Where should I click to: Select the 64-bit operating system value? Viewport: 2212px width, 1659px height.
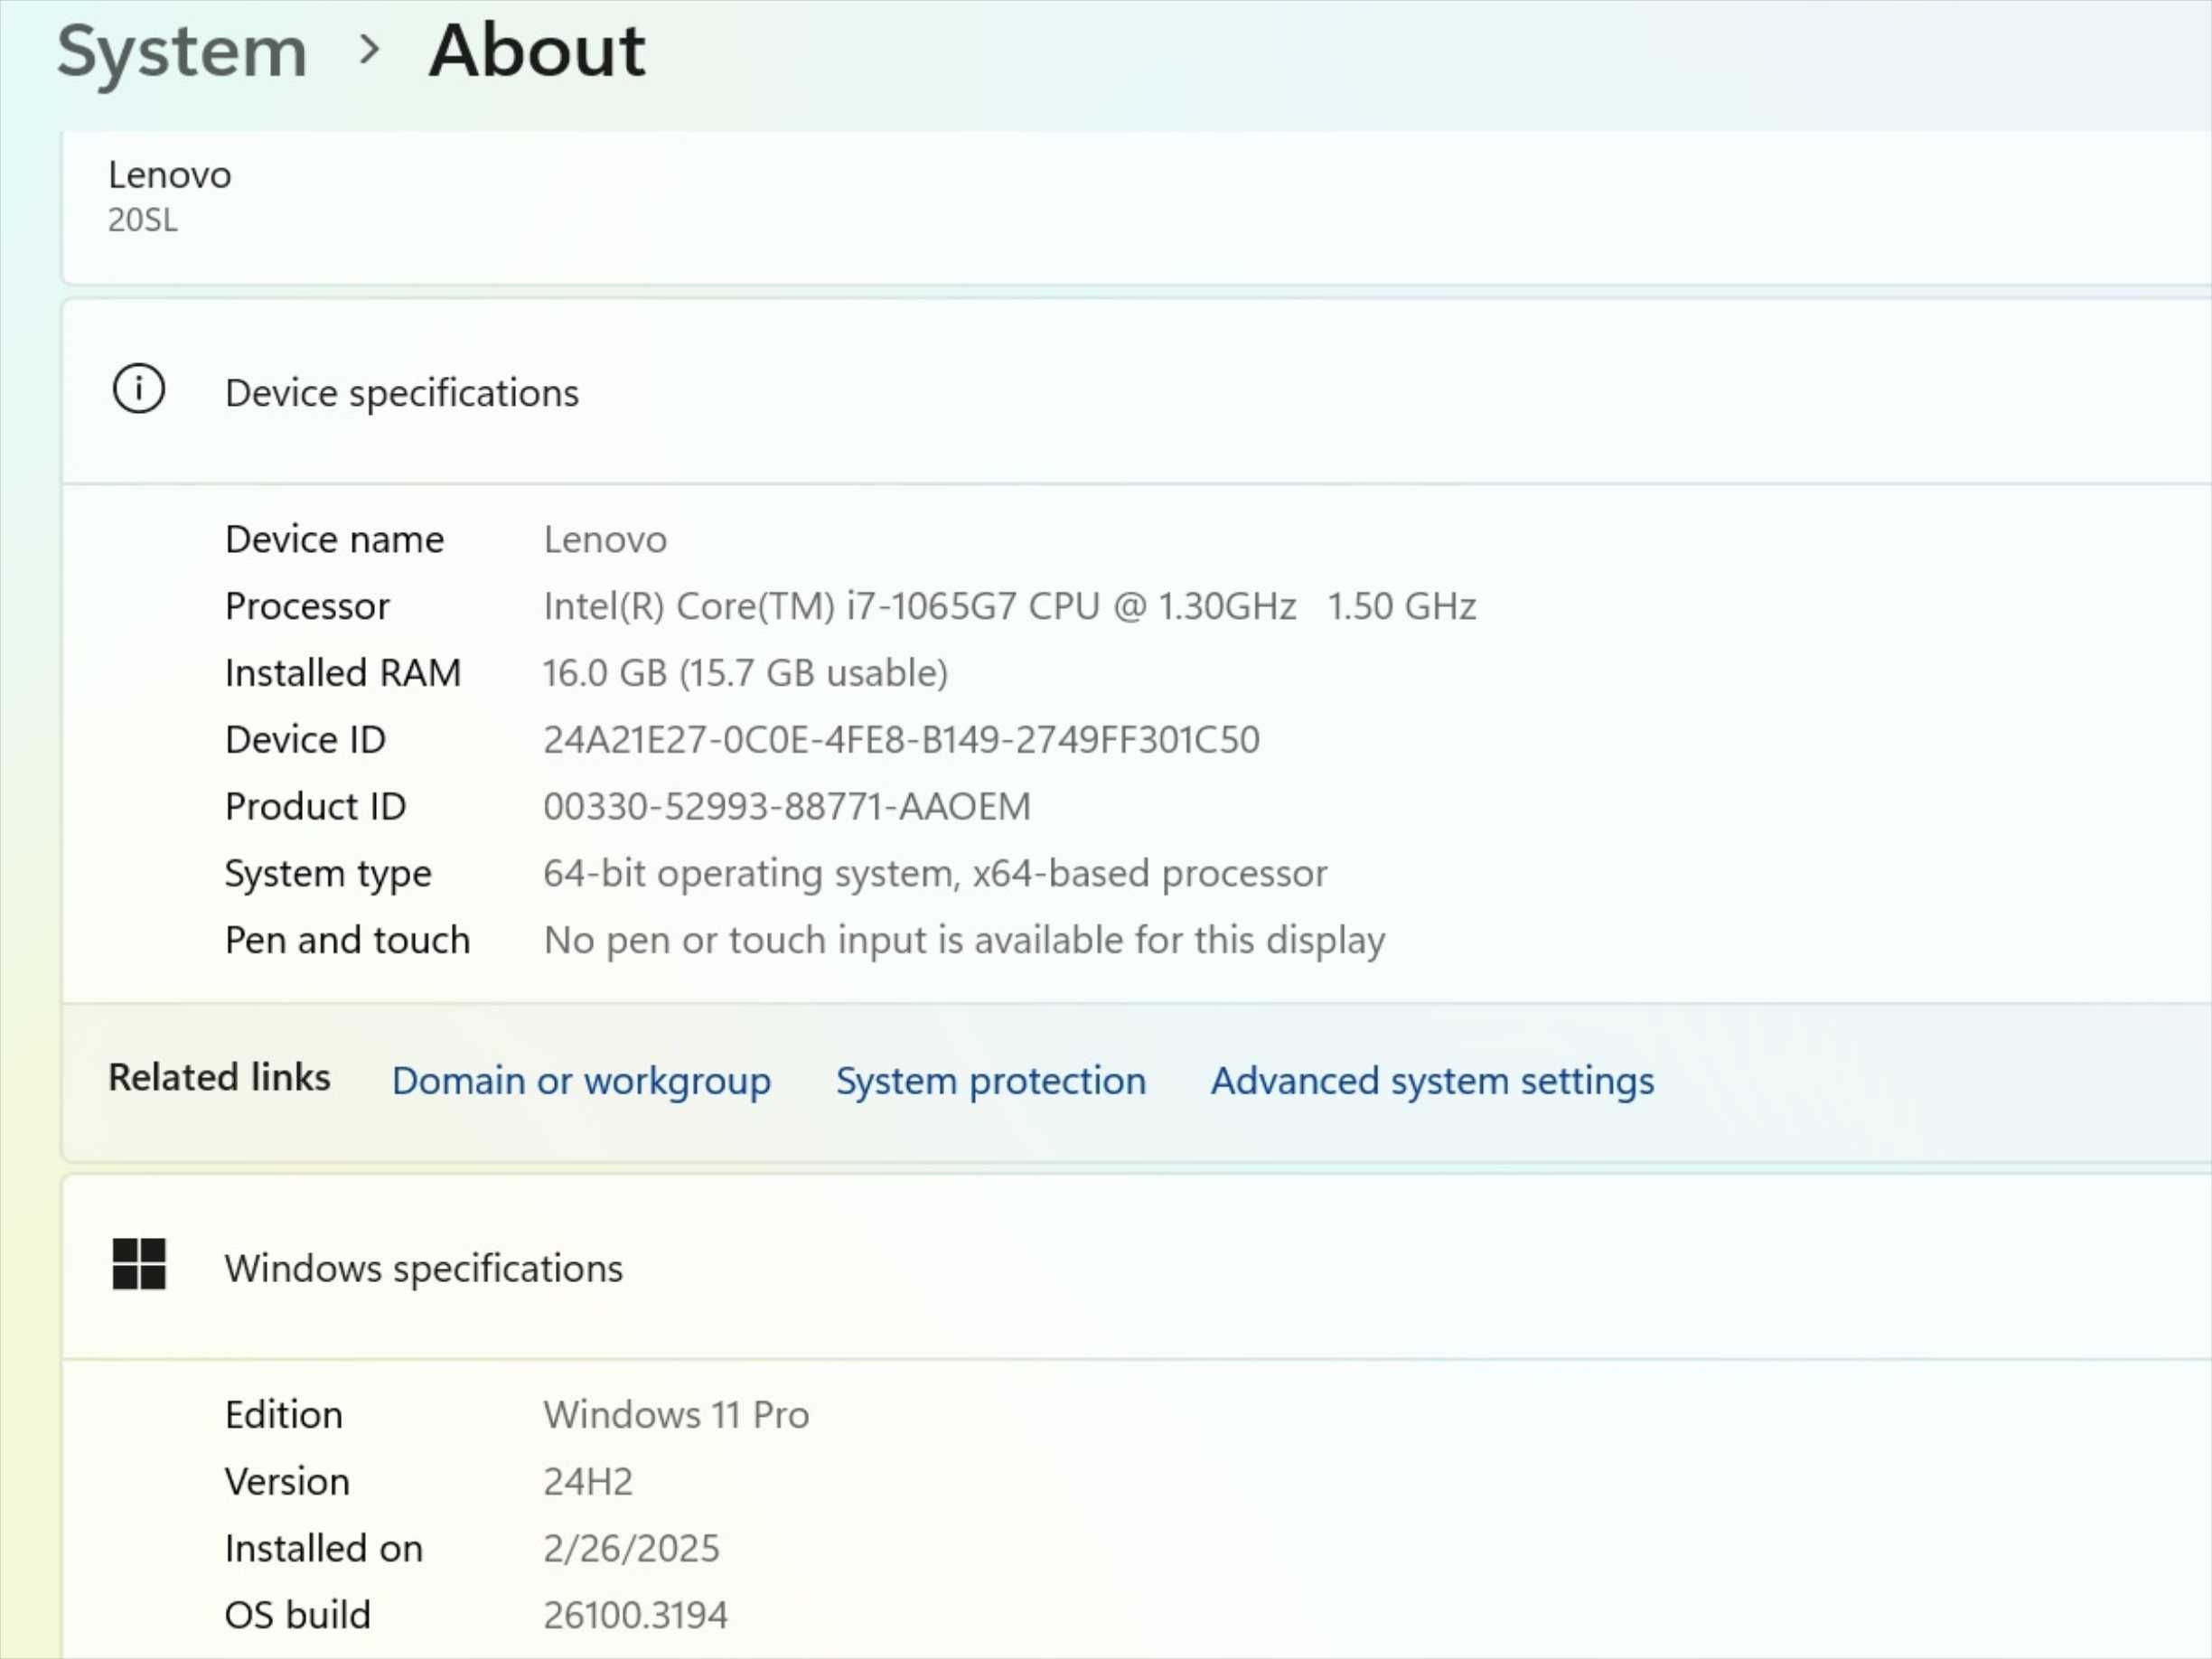coord(936,874)
